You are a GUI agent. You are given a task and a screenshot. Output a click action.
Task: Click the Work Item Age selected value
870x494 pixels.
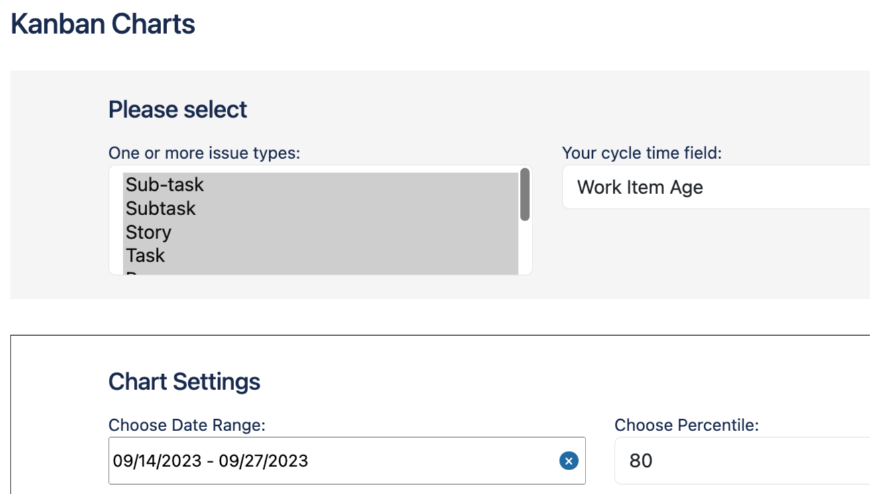click(640, 187)
